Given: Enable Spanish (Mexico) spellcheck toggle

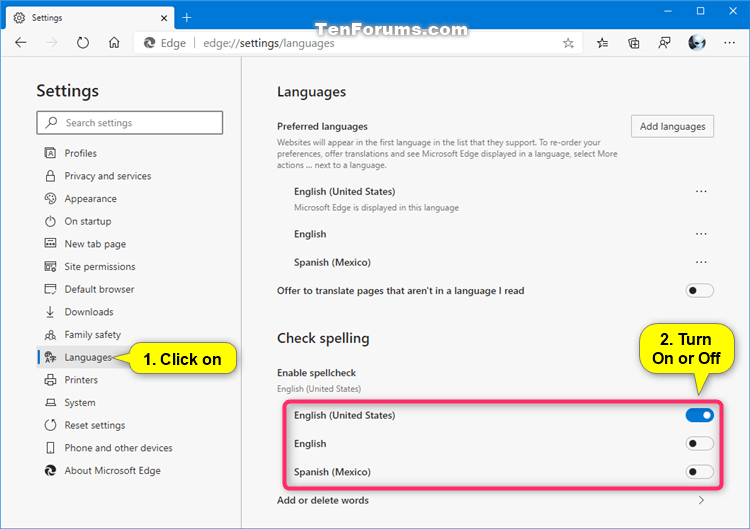Looking at the screenshot, I should [699, 472].
